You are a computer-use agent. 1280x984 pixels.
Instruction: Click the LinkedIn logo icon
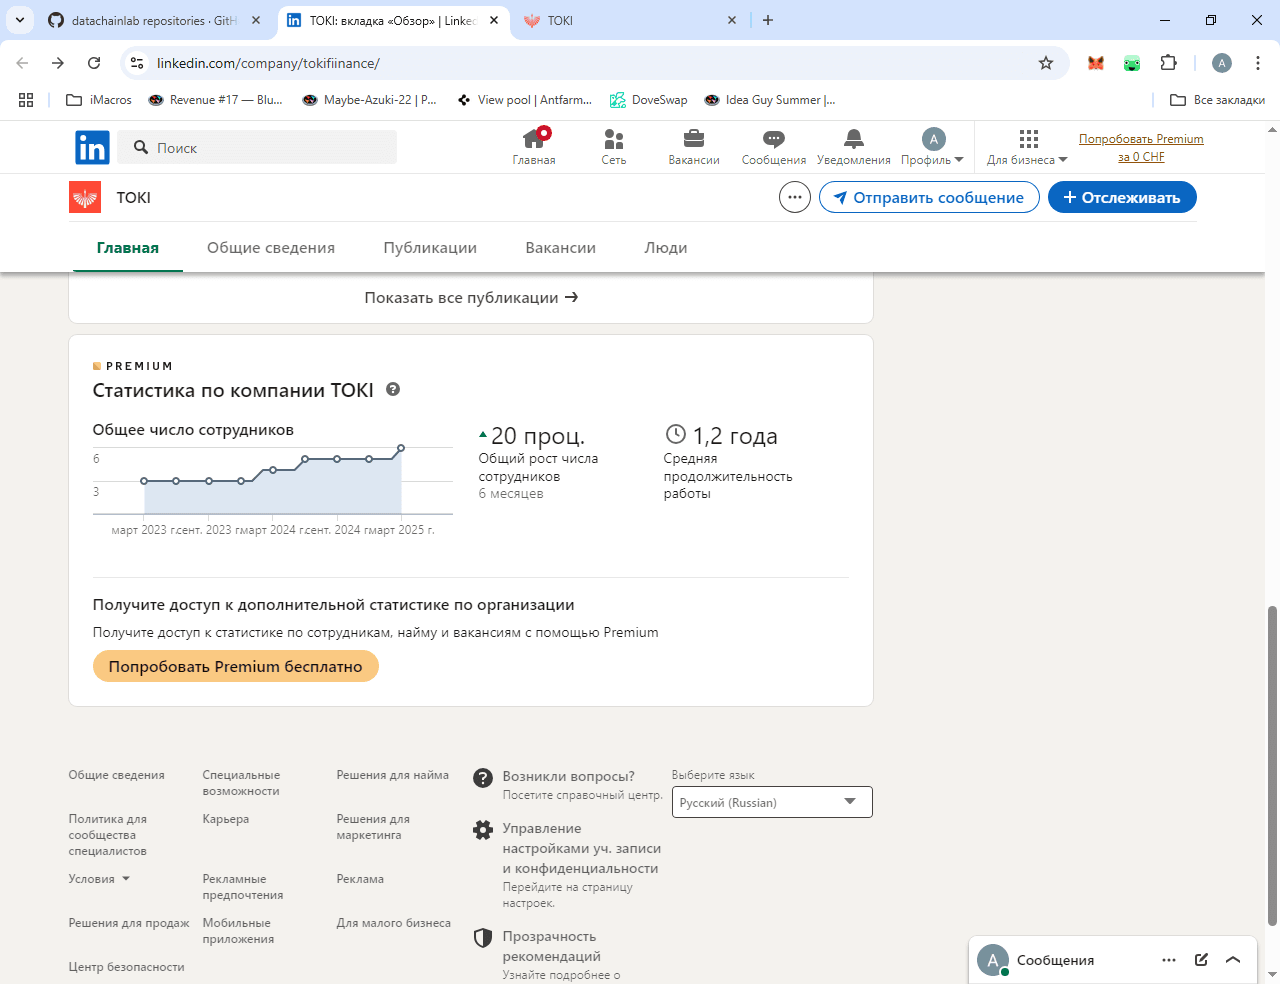click(x=92, y=148)
